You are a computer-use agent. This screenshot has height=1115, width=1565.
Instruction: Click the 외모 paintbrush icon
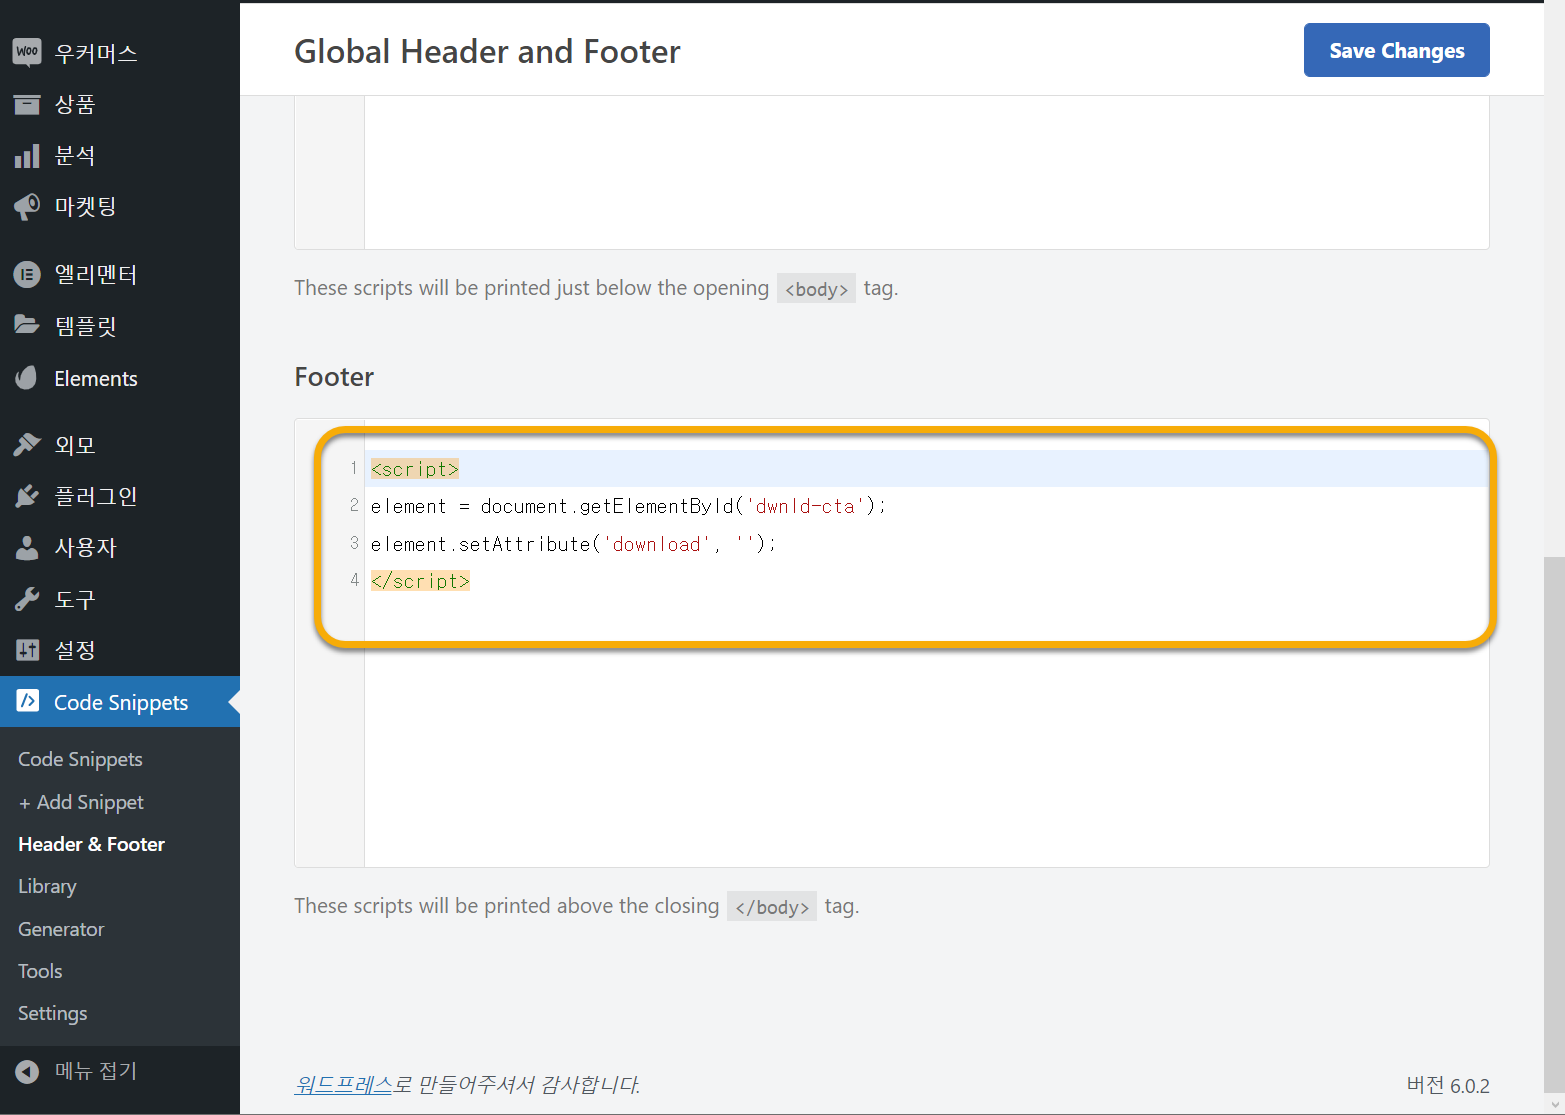point(27,444)
